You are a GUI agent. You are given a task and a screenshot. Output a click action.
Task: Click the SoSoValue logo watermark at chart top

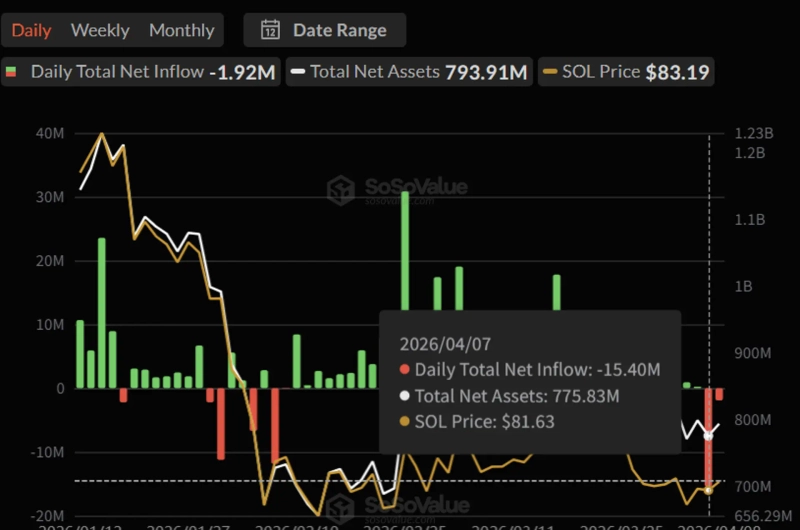click(342, 190)
